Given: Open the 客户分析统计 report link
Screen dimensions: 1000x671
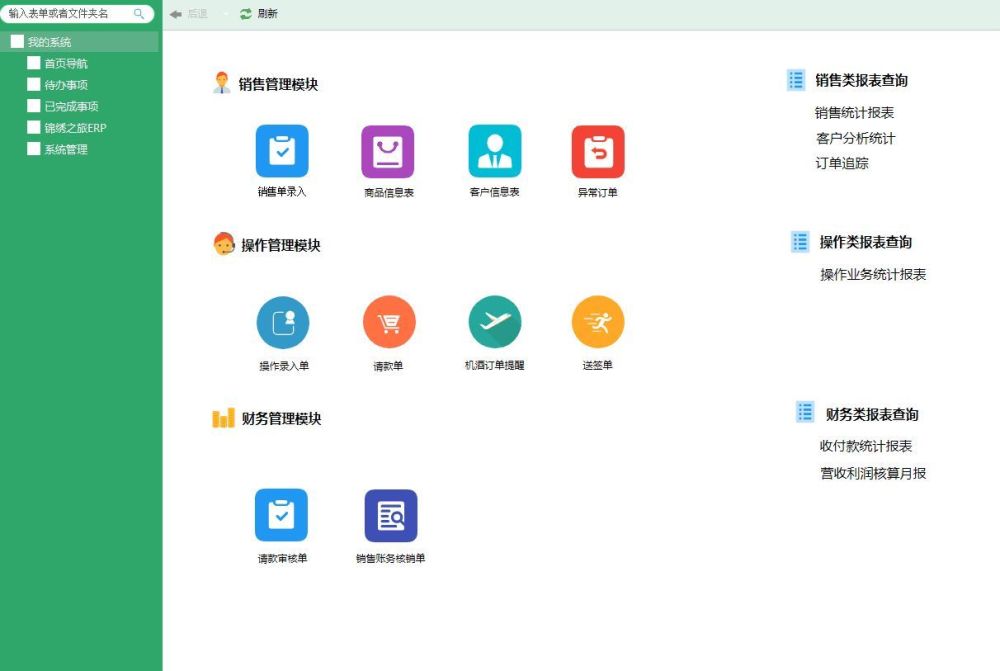Looking at the screenshot, I should 856,138.
